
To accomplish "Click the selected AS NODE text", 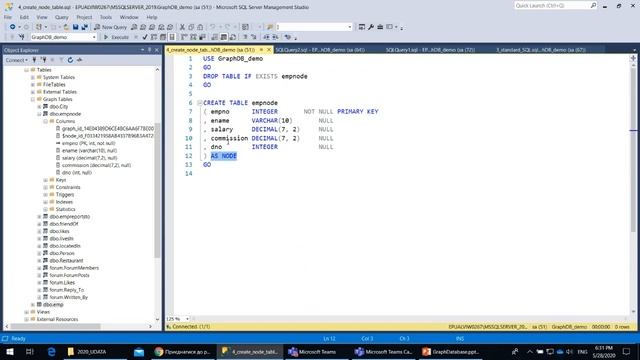I will tap(224, 156).
